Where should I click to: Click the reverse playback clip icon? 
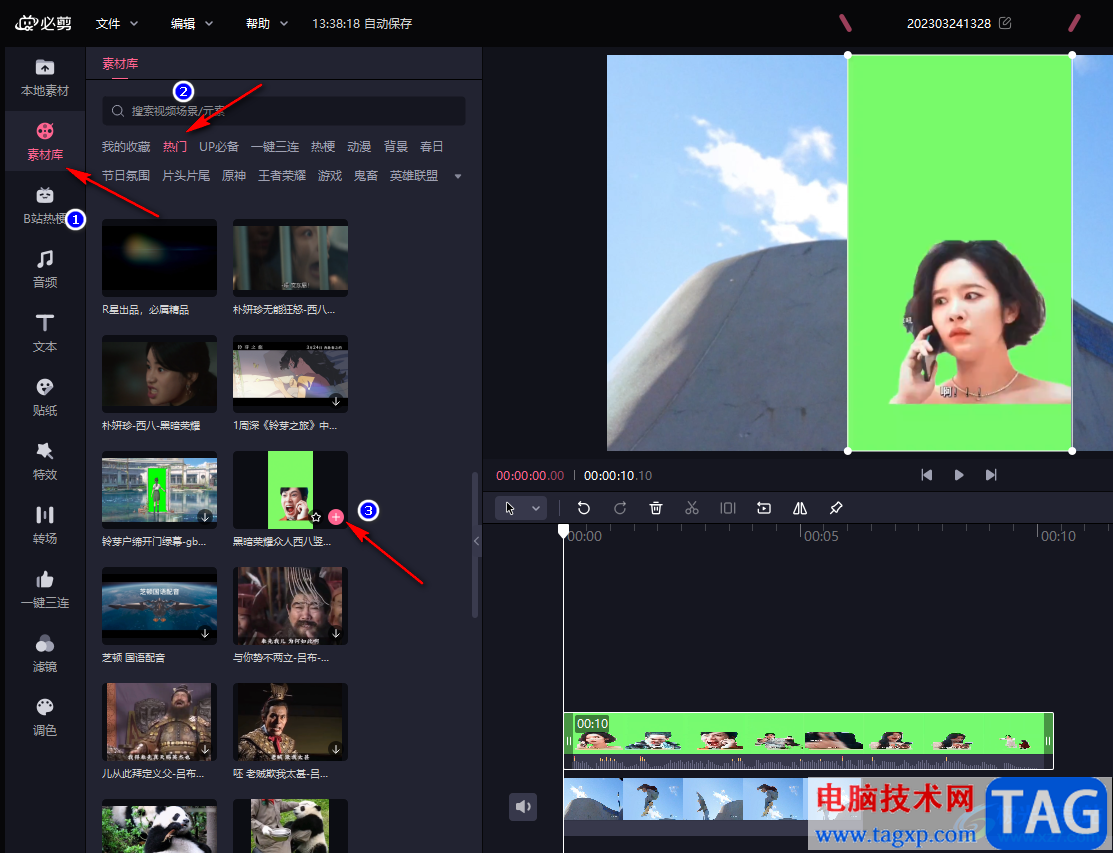click(x=764, y=508)
